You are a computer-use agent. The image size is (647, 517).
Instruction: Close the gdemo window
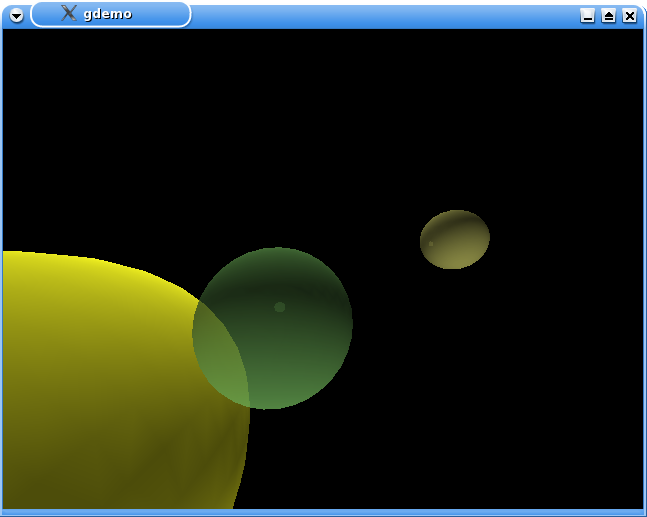coord(630,16)
